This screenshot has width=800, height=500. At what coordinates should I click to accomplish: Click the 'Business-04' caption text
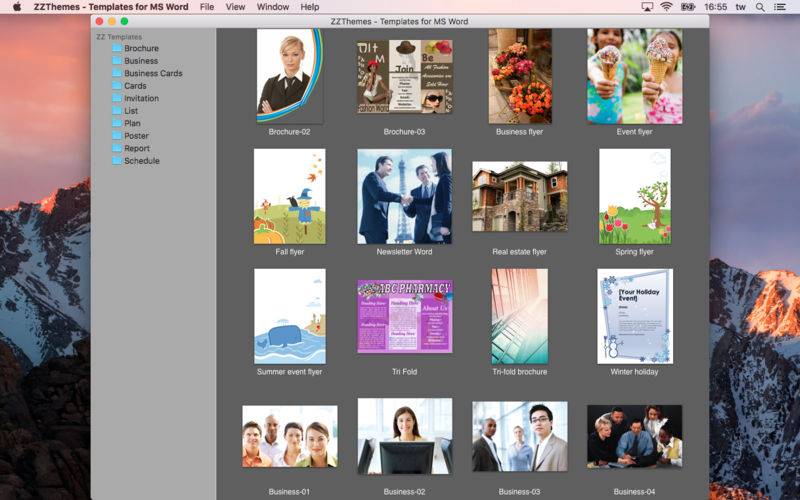(x=634, y=492)
